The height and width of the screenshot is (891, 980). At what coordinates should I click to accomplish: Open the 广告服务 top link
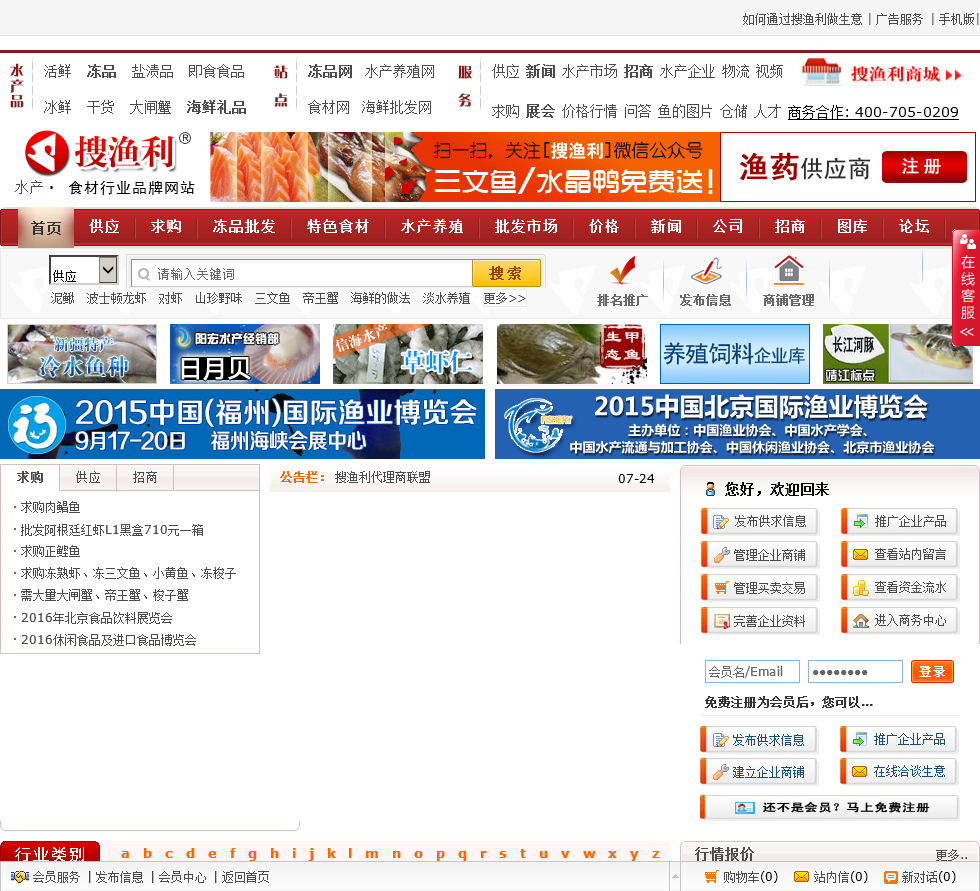click(899, 19)
